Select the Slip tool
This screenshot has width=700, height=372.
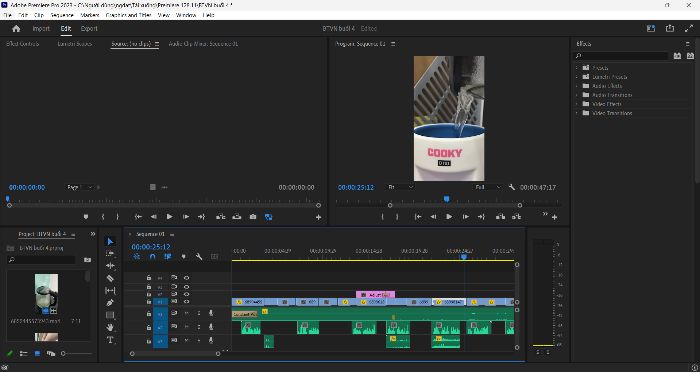(x=110, y=291)
